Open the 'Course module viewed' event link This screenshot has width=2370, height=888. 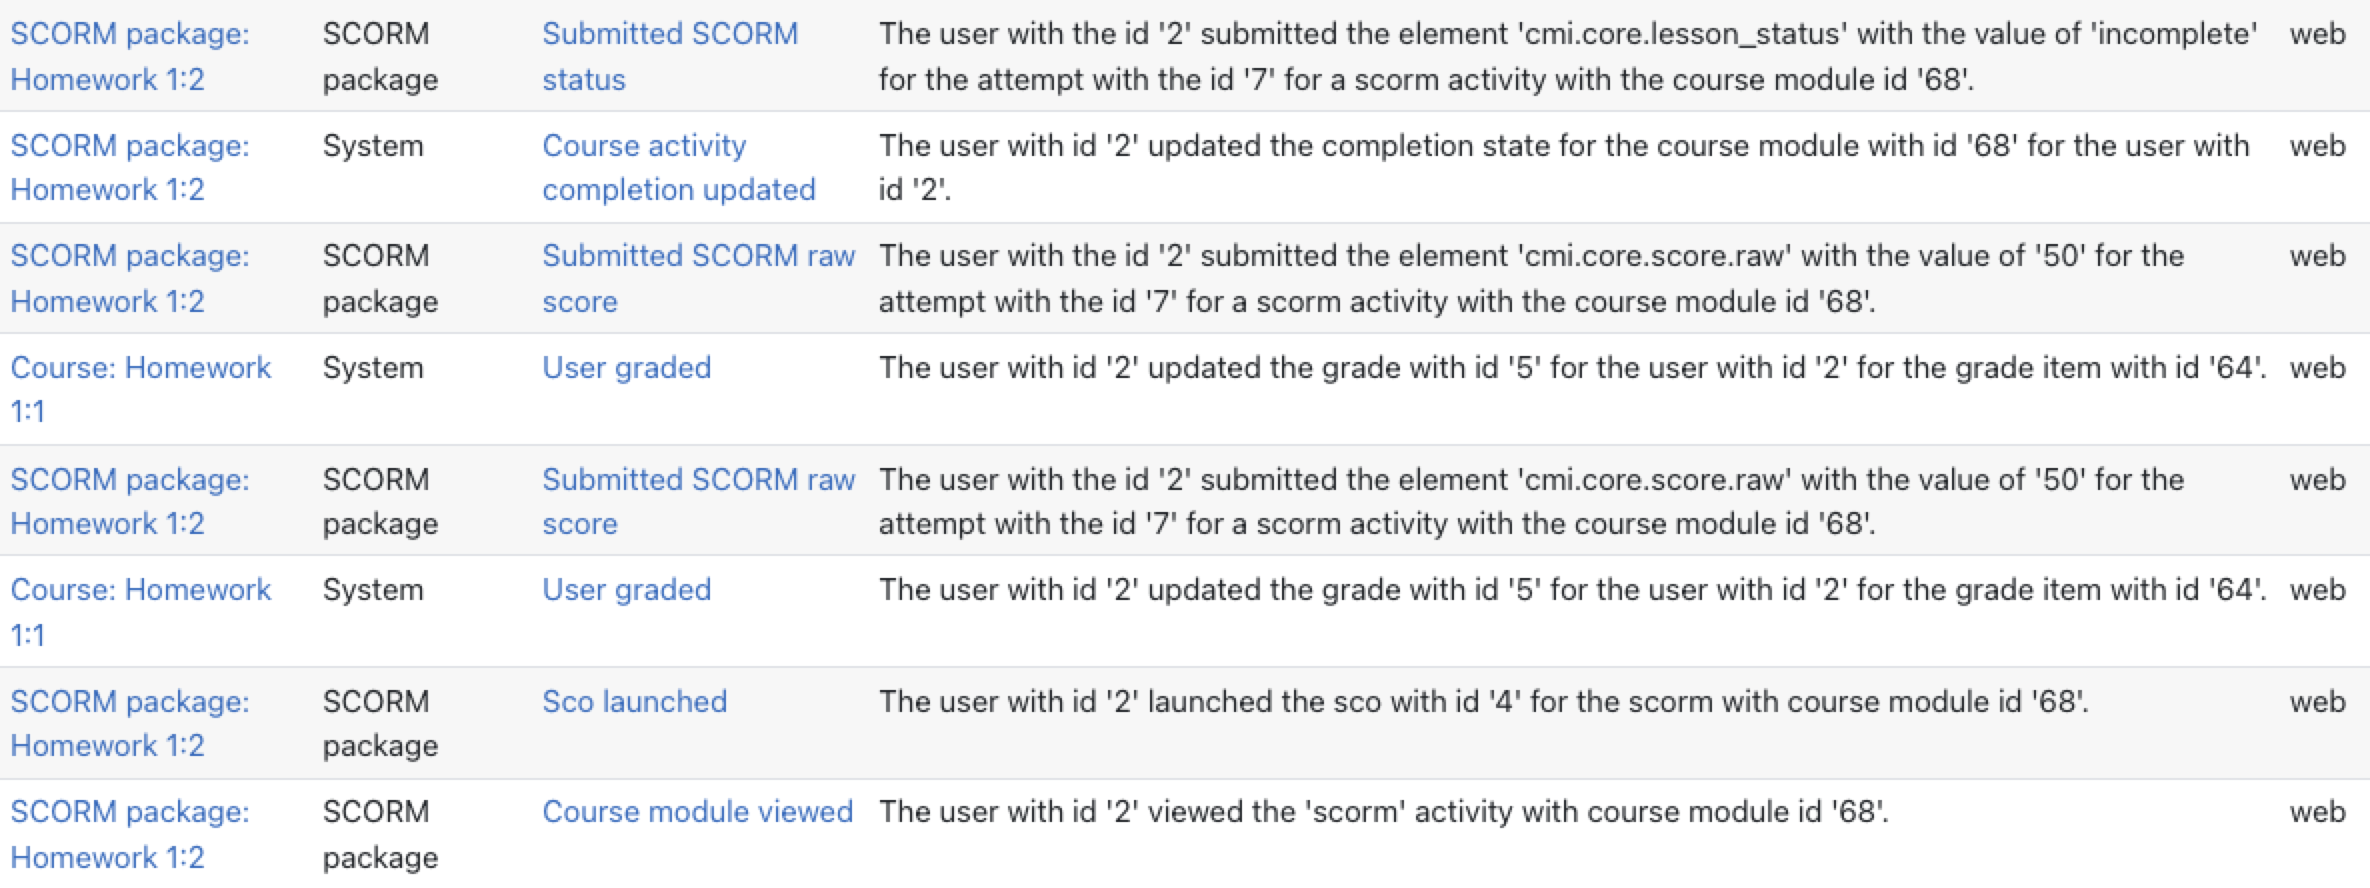pos(697,811)
